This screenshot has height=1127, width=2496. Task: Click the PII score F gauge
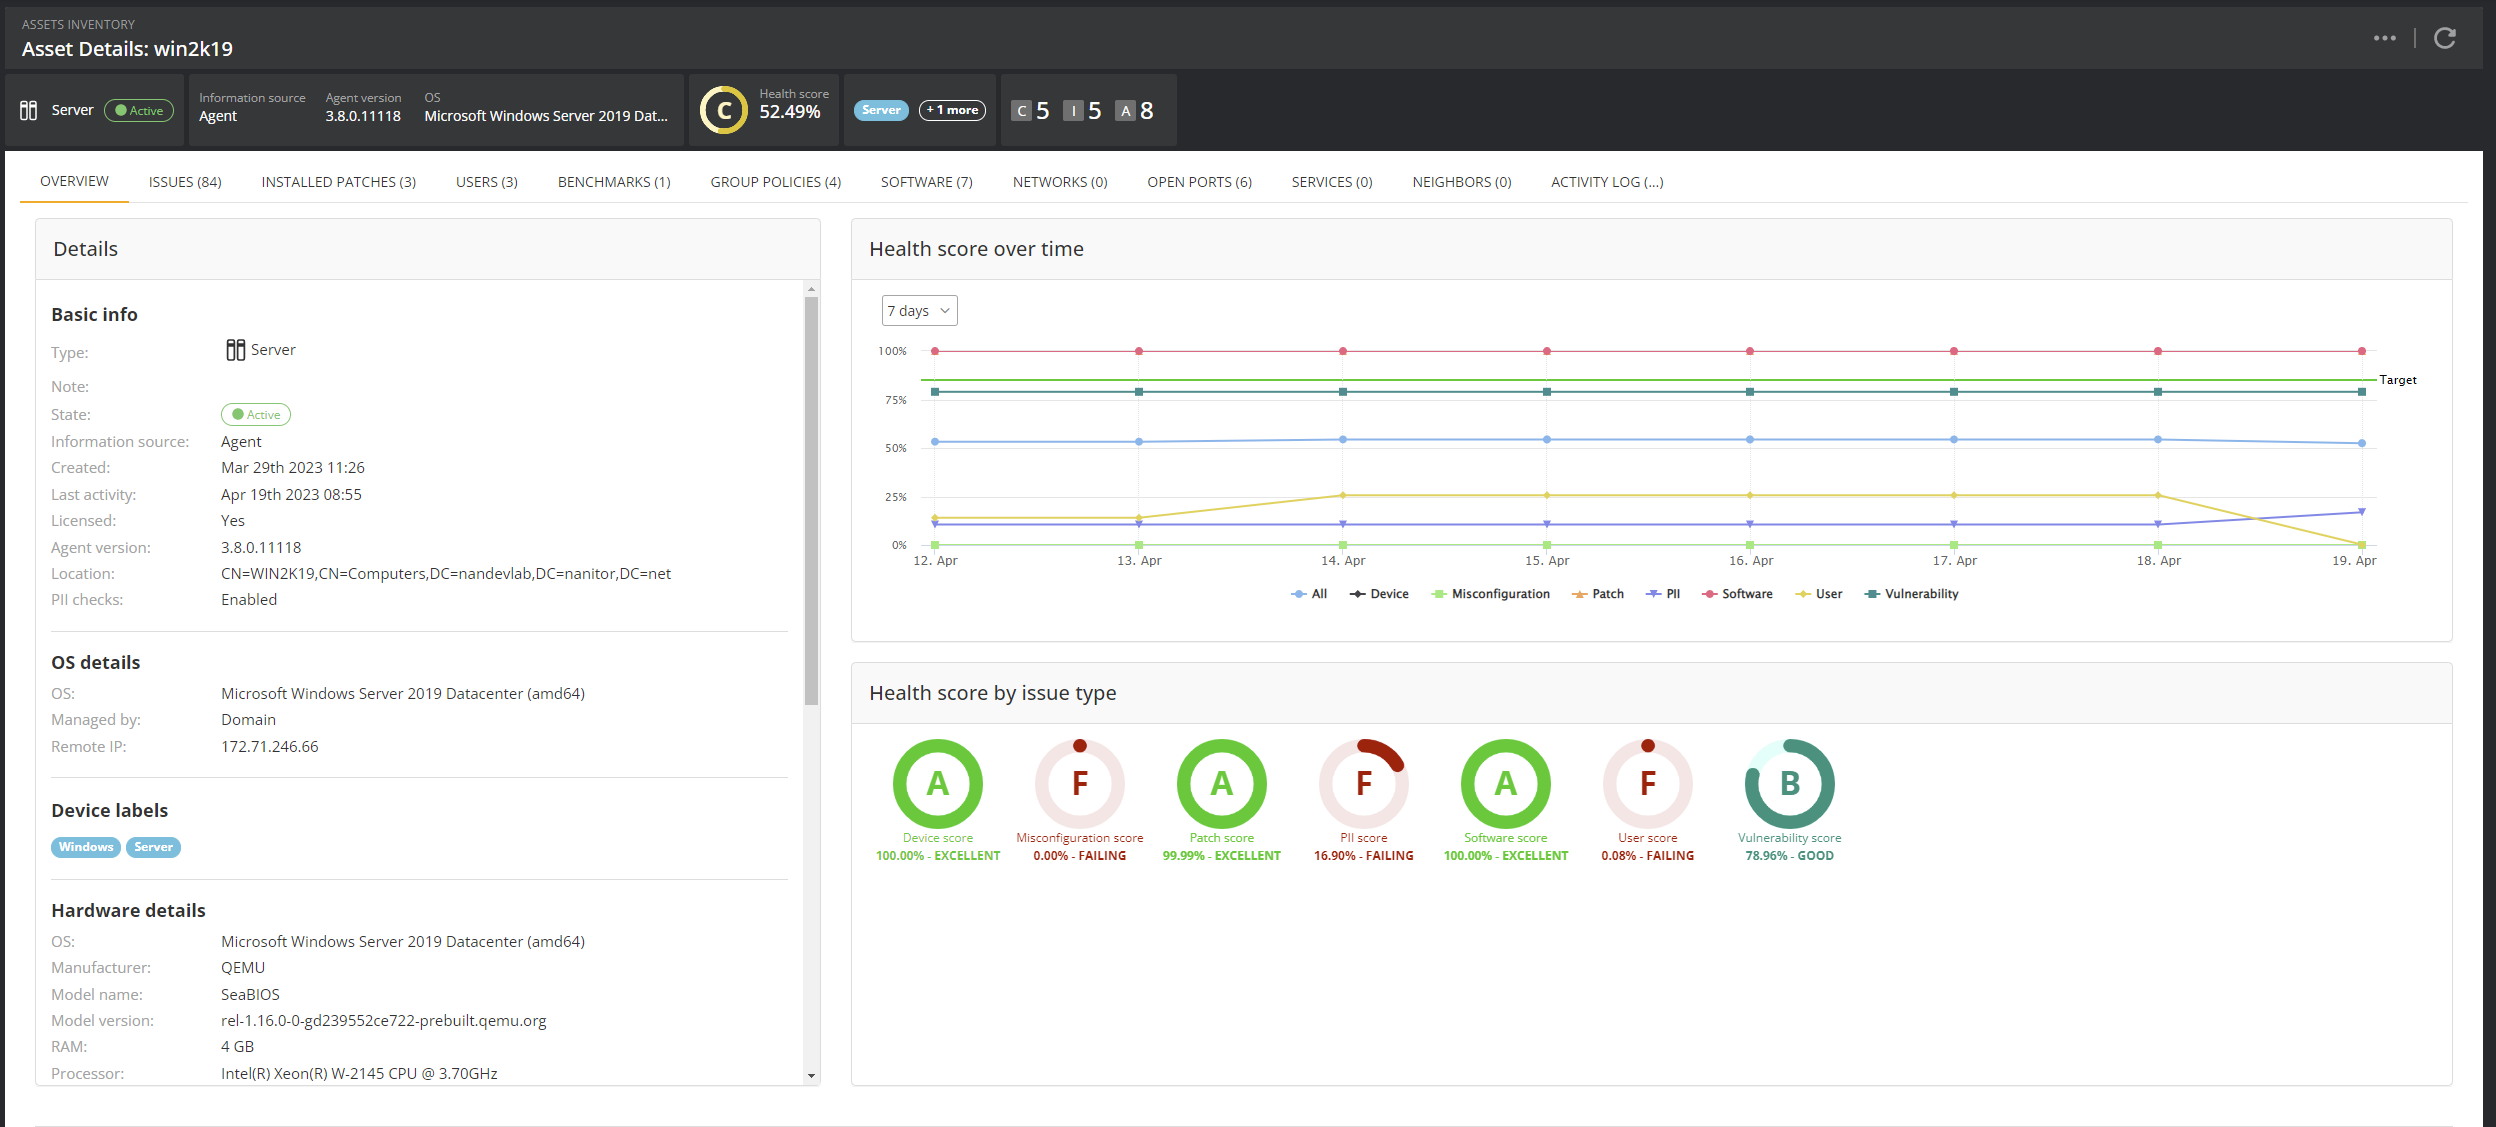1363,783
